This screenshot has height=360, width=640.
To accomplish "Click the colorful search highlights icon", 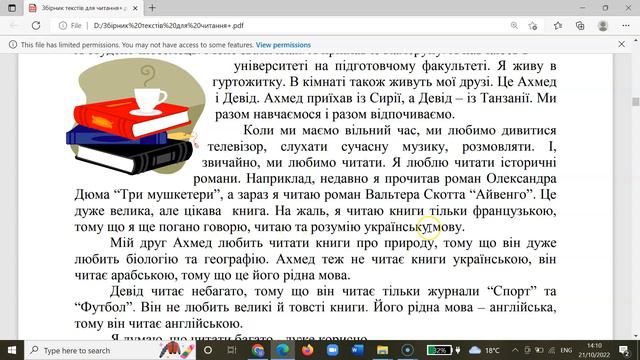I will pyautogui.click(x=176, y=350).
